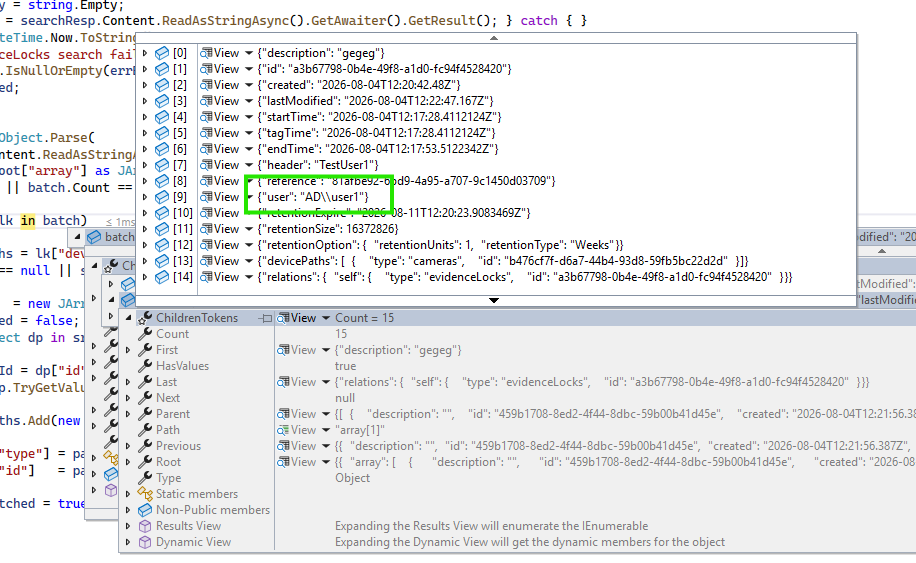The image size is (916, 563).
Task: Click the cube icon for item [9]
Action: (162, 197)
